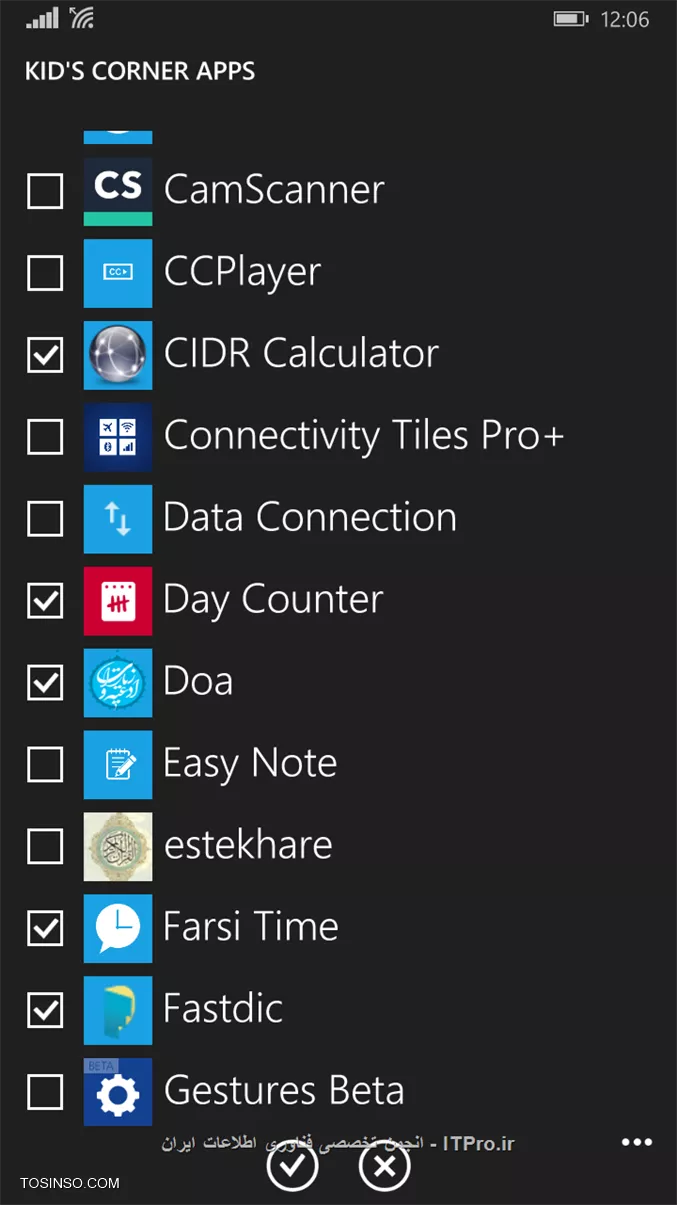
Task: Check the Gestures Beta checkbox
Action: click(45, 1092)
